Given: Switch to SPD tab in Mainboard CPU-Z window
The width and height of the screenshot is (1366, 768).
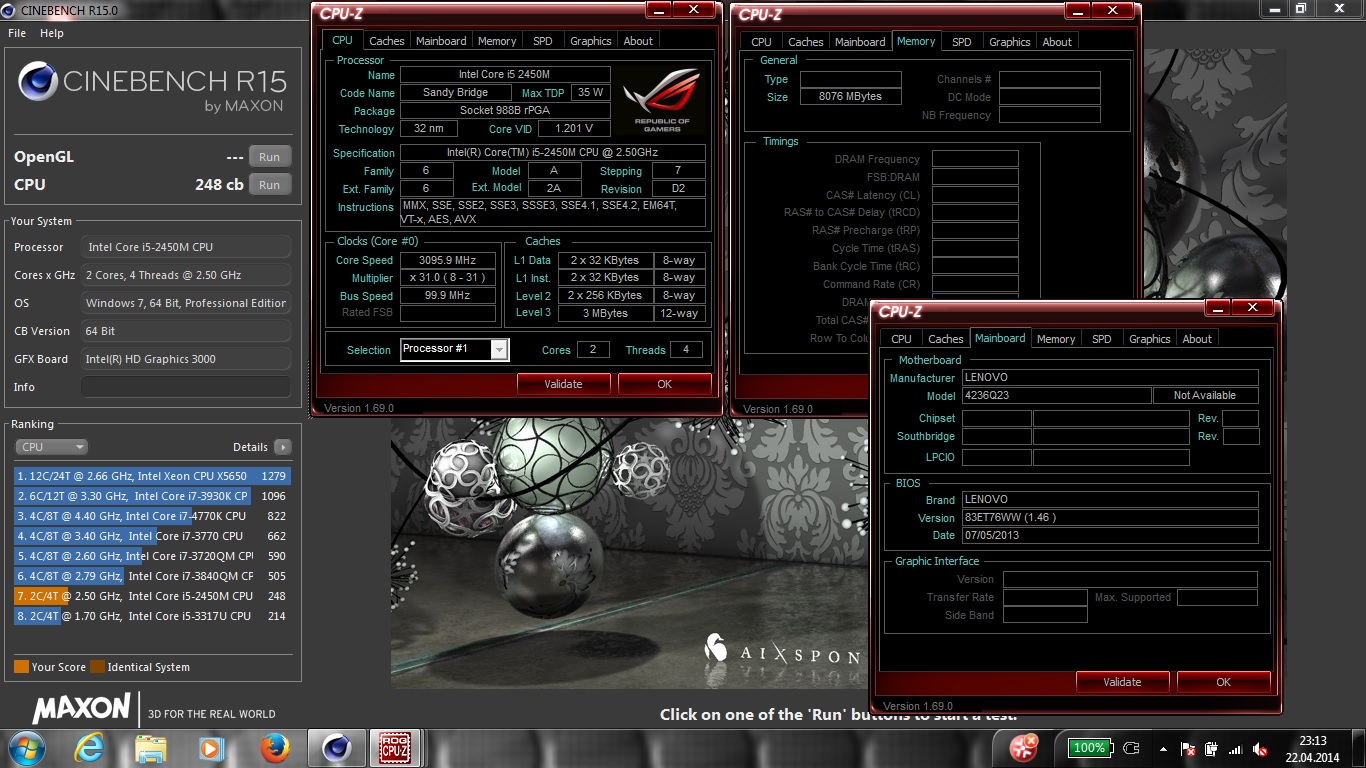Looking at the screenshot, I should [x=1101, y=339].
